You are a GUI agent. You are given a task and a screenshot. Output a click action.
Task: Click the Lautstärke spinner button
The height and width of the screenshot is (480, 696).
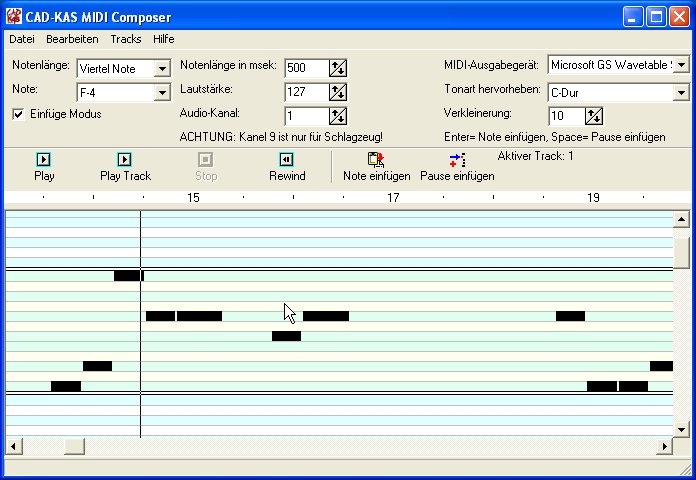(x=338, y=92)
